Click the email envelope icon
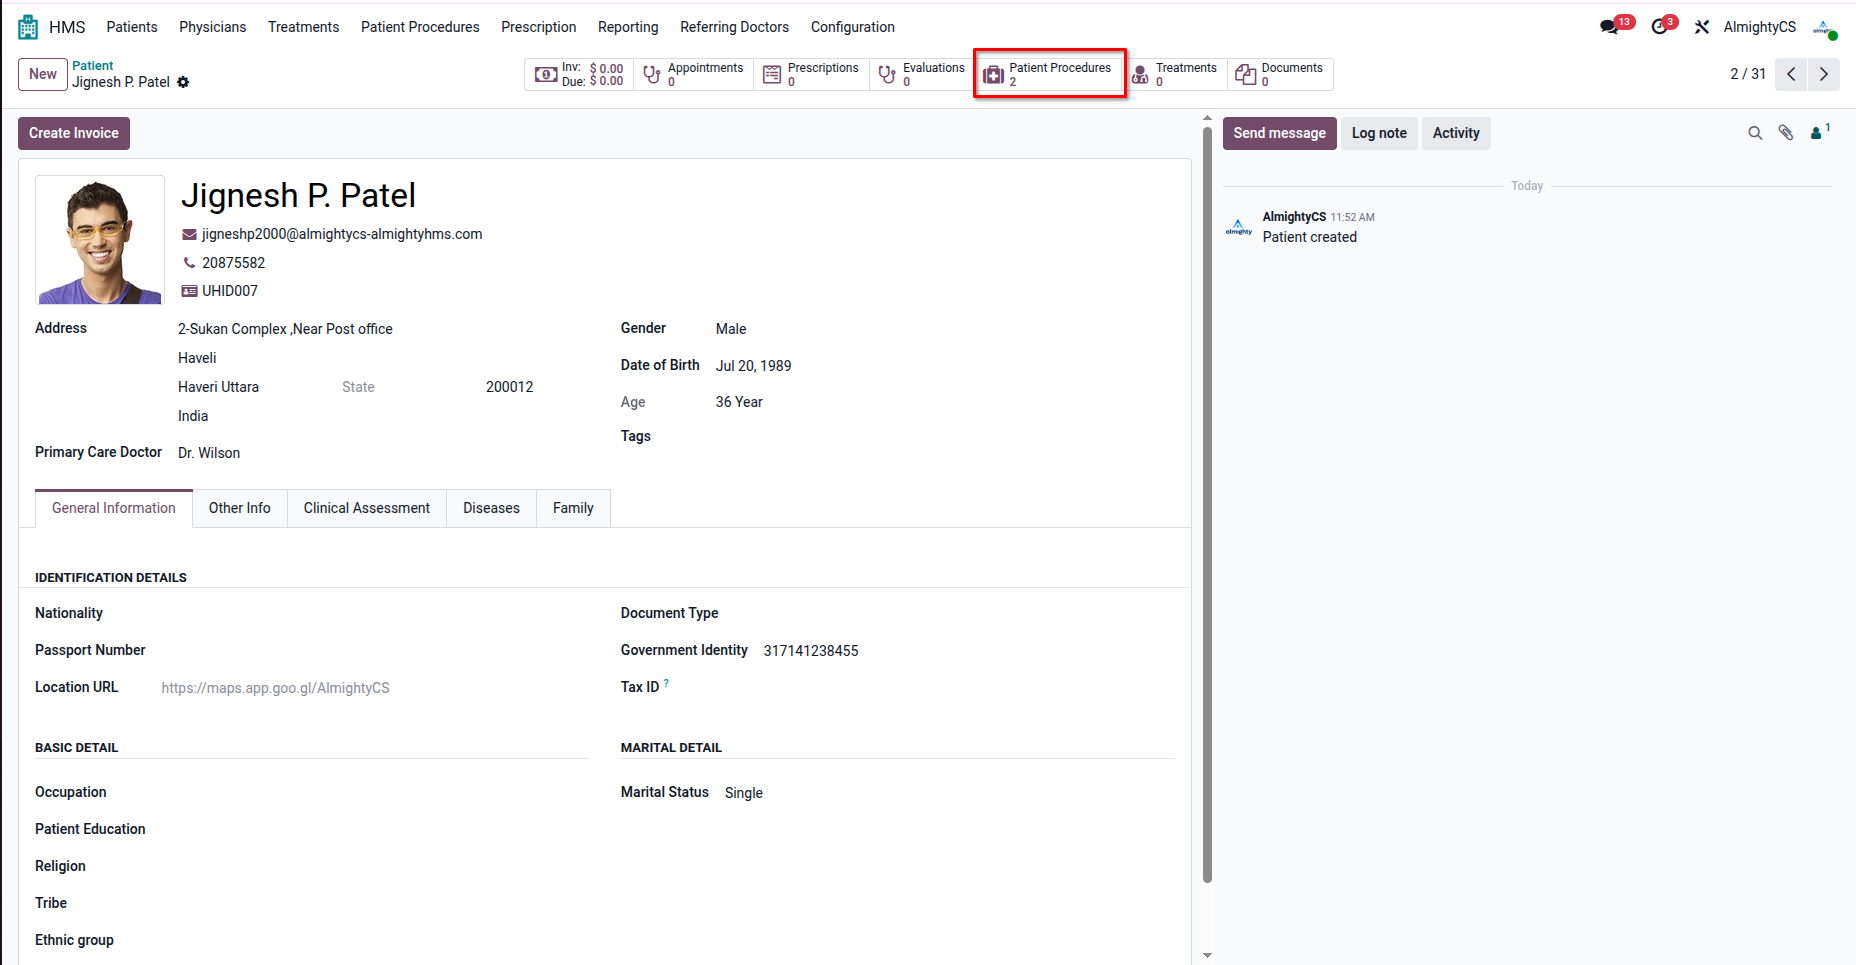The width and height of the screenshot is (1856, 965). click(x=189, y=234)
